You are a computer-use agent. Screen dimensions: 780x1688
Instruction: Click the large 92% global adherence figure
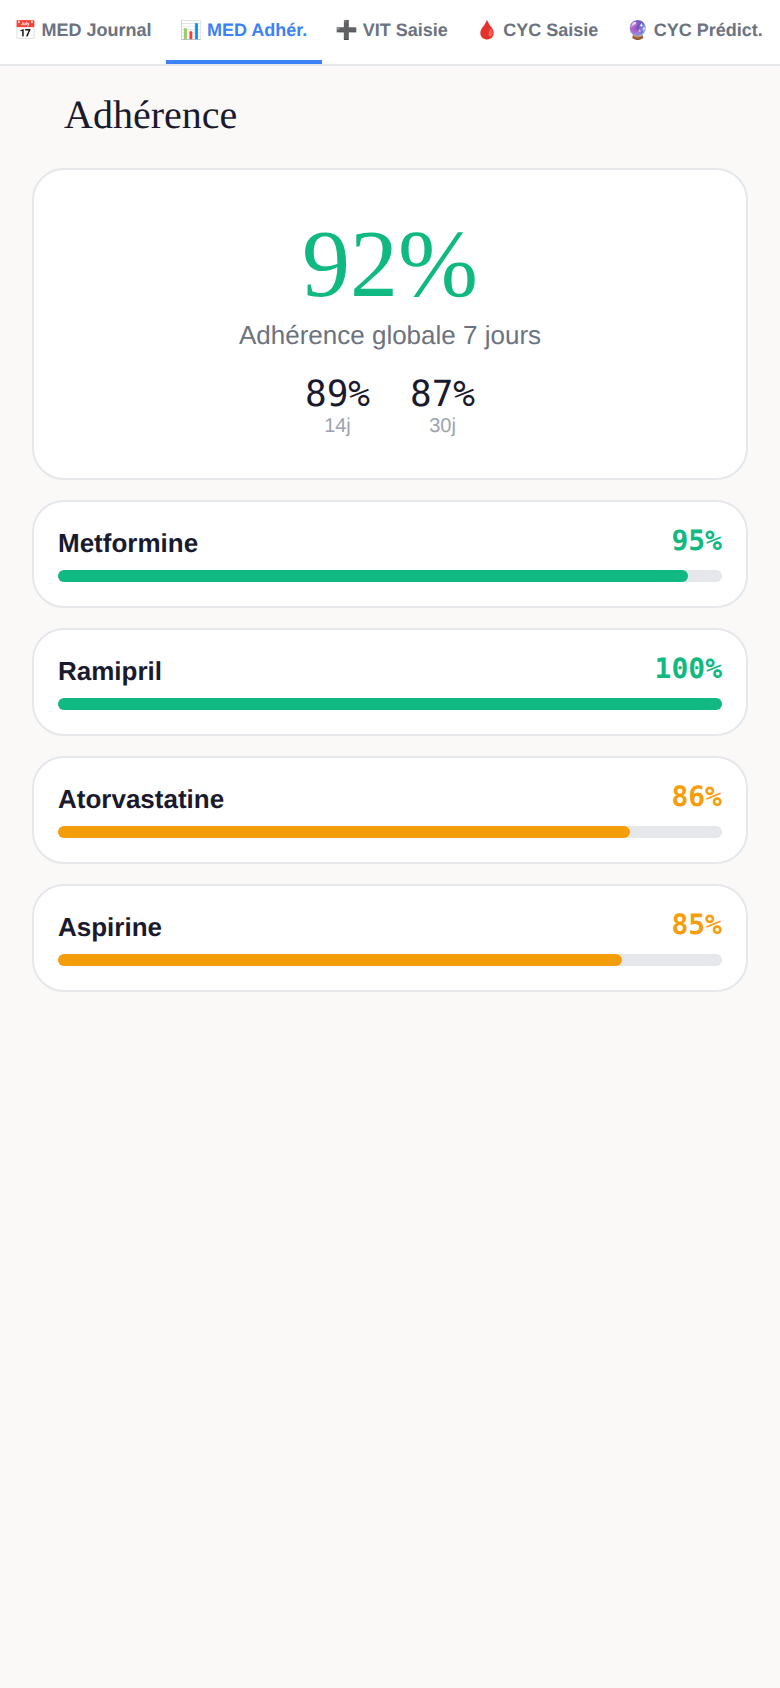pos(390,265)
